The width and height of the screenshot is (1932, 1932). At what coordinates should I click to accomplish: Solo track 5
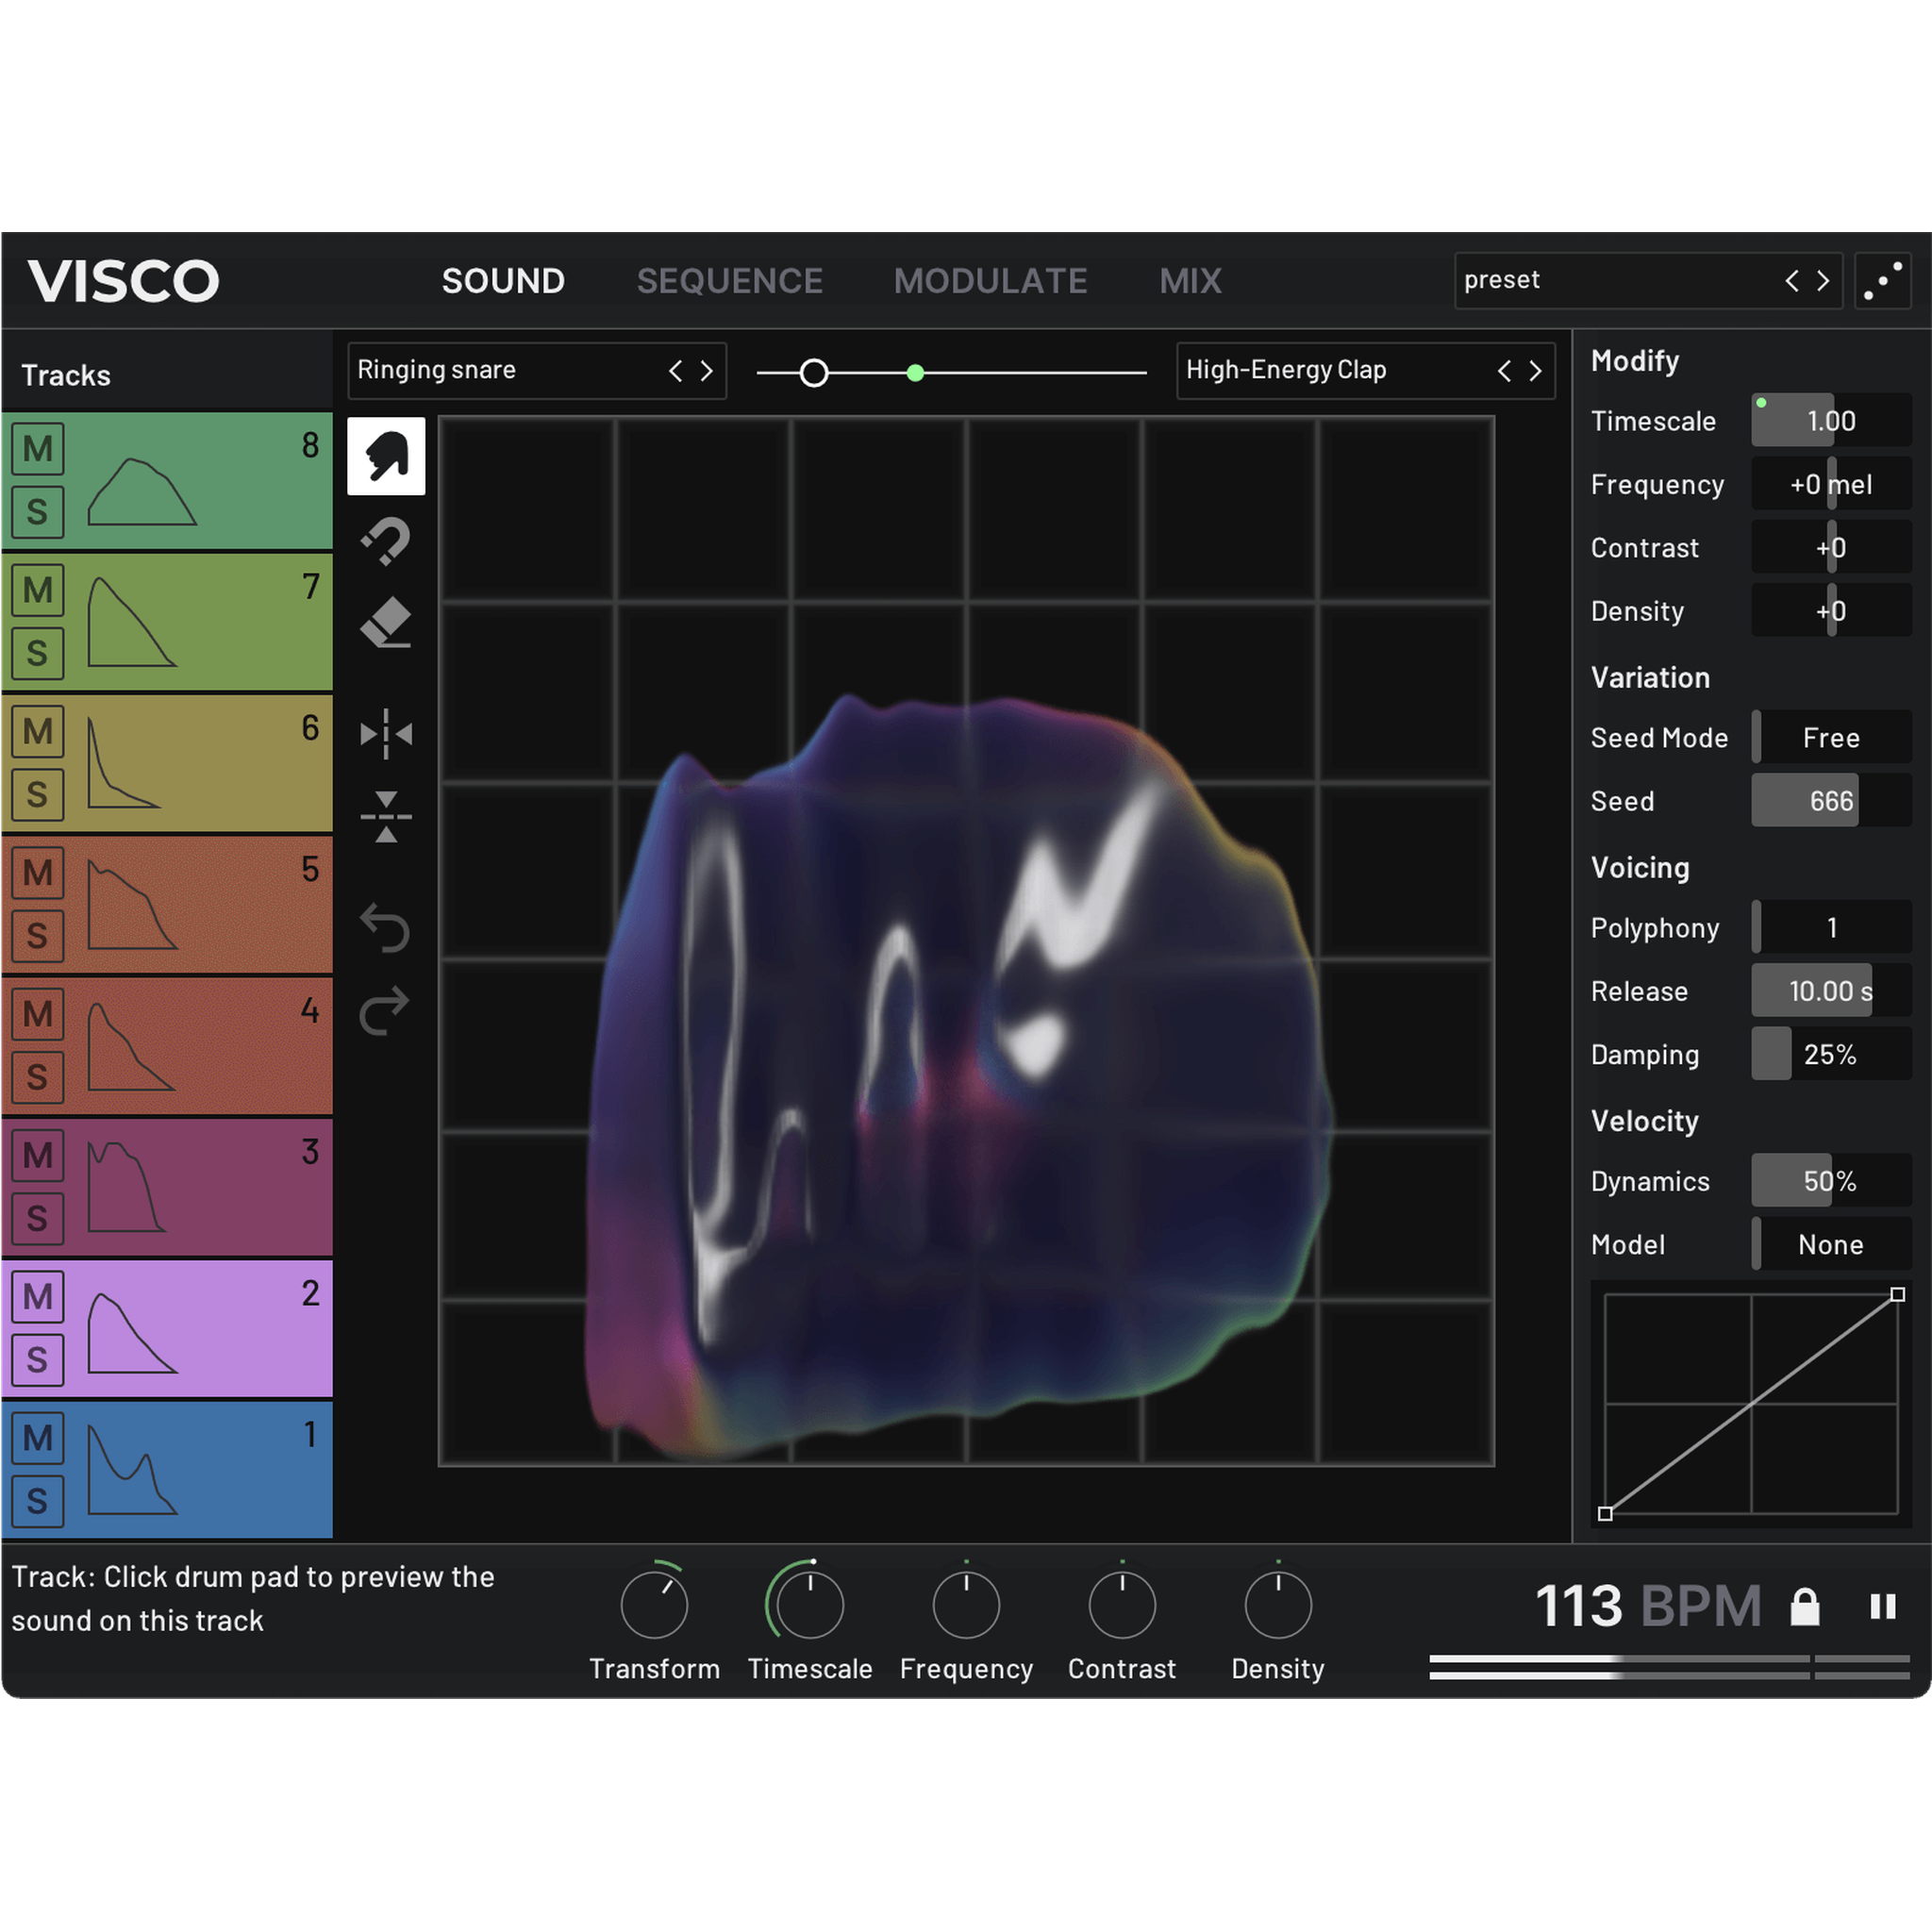point(38,936)
